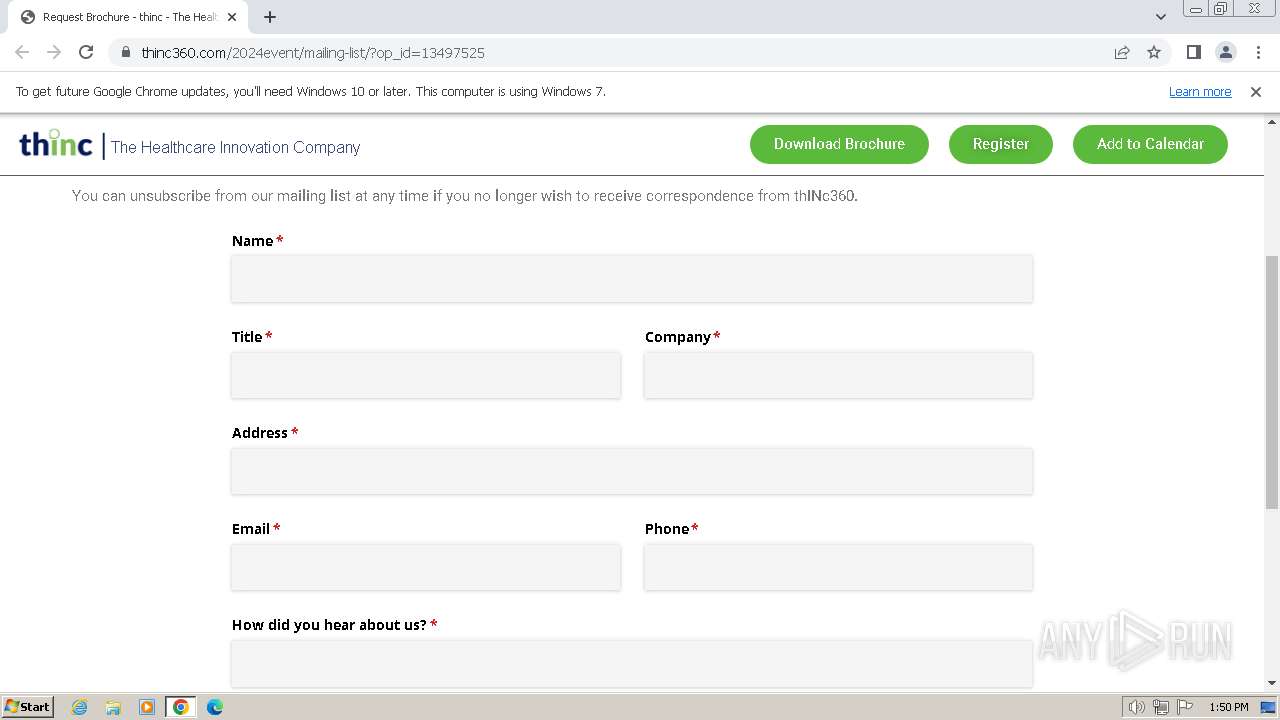Click the Add to Calendar button
Viewport: 1280px width, 720px height.
click(1150, 144)
